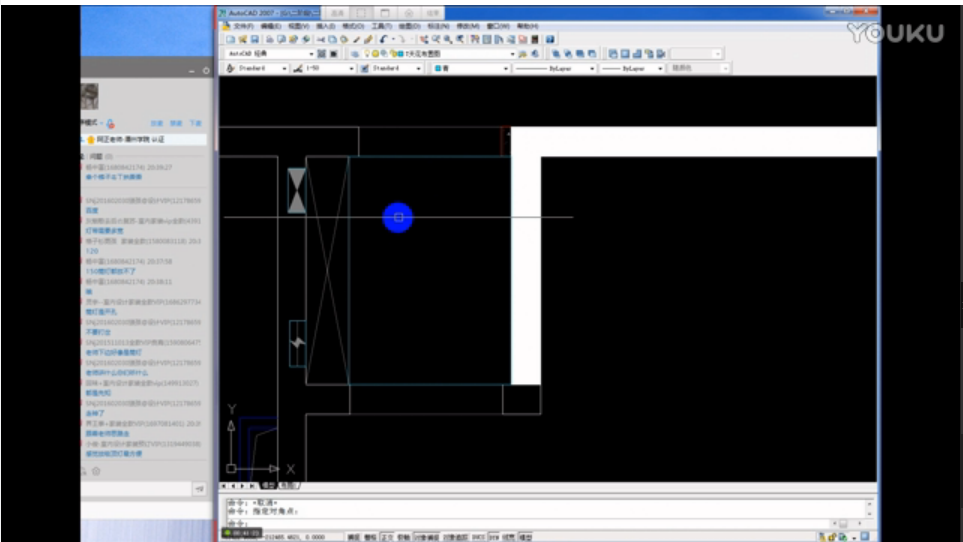This screenshot has width=963, height=542.
Task: Undo last action with the Undo arrow
Action: click(x=382, y=39)
